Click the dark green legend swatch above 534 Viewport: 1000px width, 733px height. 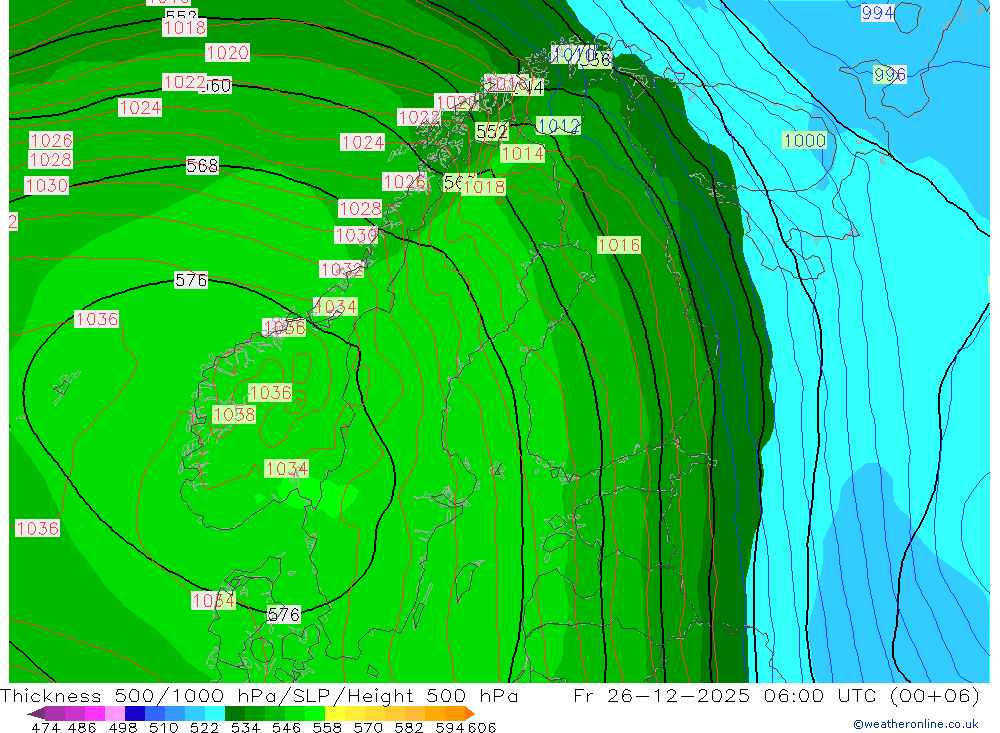[235, 713]
